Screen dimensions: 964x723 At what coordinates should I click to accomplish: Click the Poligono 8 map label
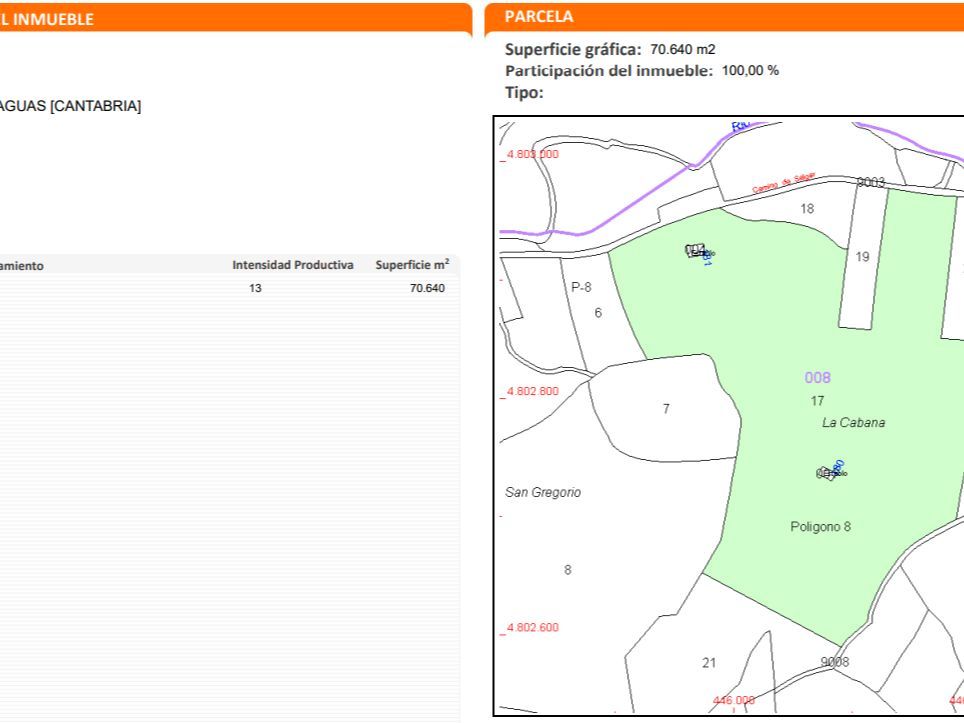pos(820,526)
